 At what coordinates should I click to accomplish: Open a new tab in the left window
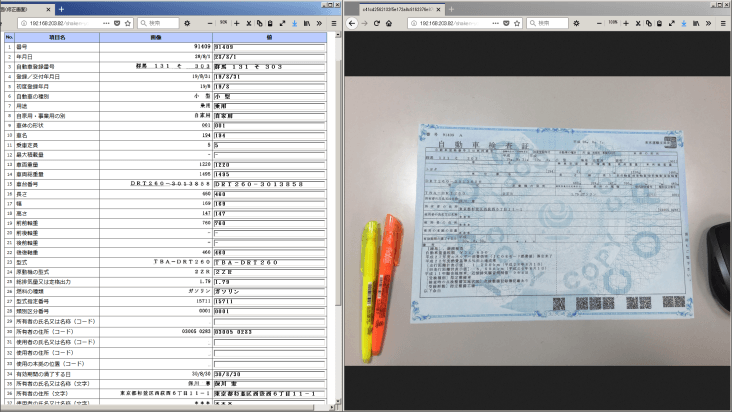(x=61, y=9)
